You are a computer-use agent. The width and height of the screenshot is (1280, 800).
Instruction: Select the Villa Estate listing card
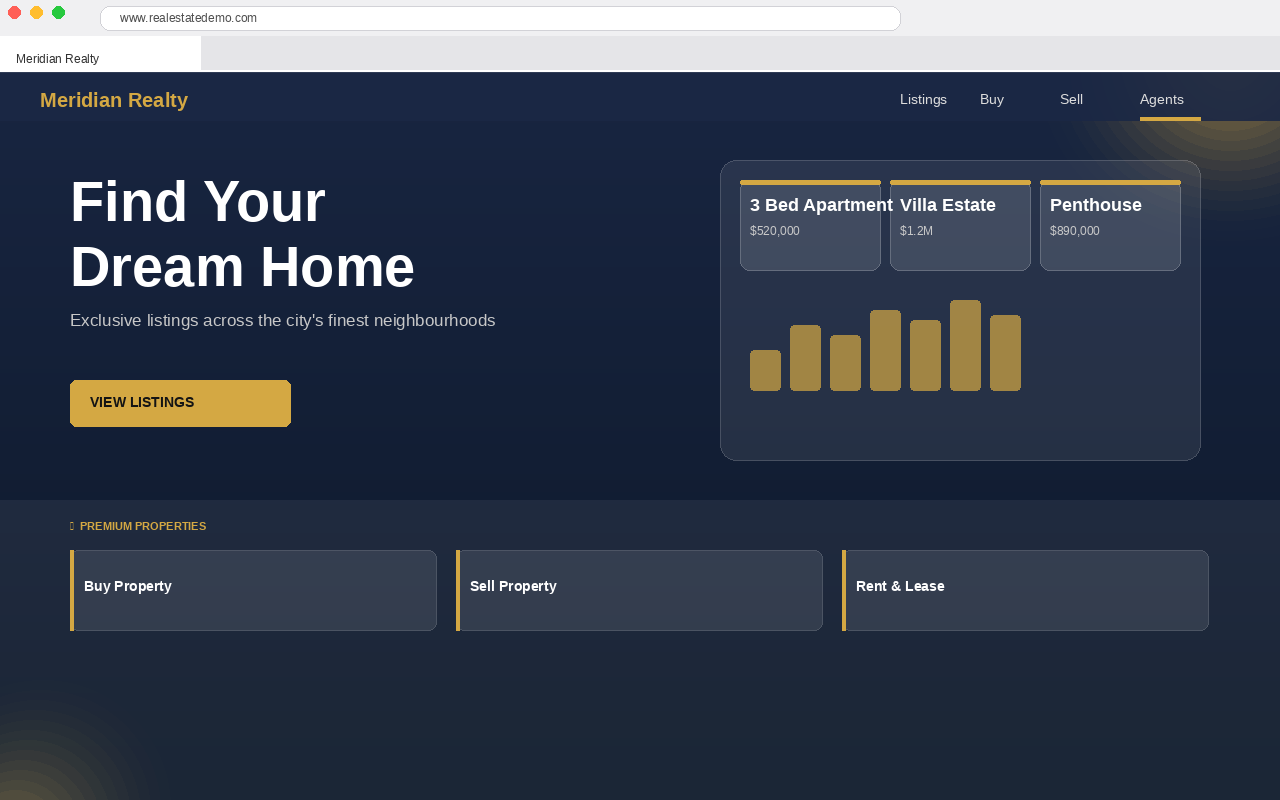[x=960, y=225]
